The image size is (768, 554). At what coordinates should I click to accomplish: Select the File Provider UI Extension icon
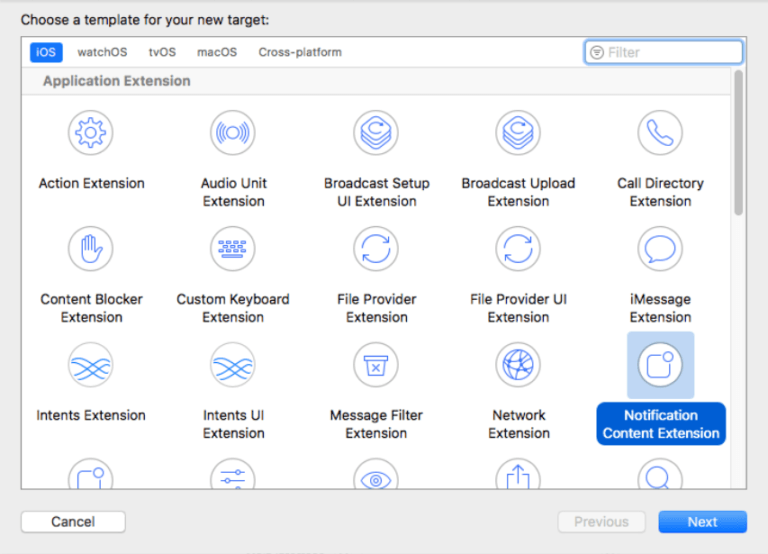tap(518, 249)
